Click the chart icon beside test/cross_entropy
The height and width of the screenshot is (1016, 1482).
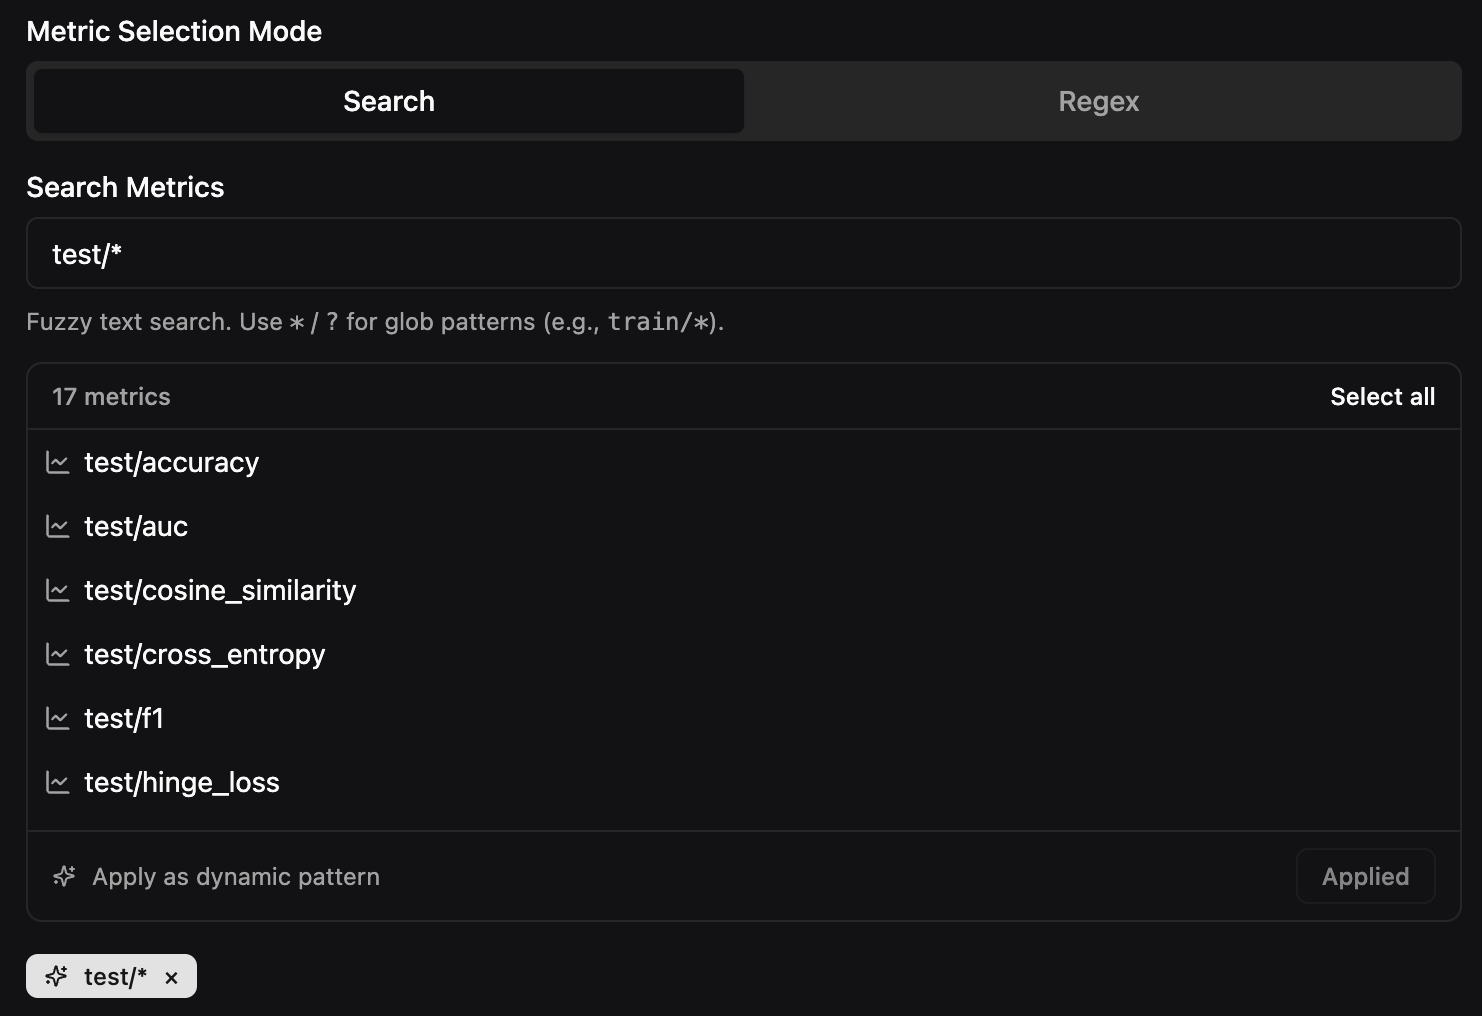58,654
